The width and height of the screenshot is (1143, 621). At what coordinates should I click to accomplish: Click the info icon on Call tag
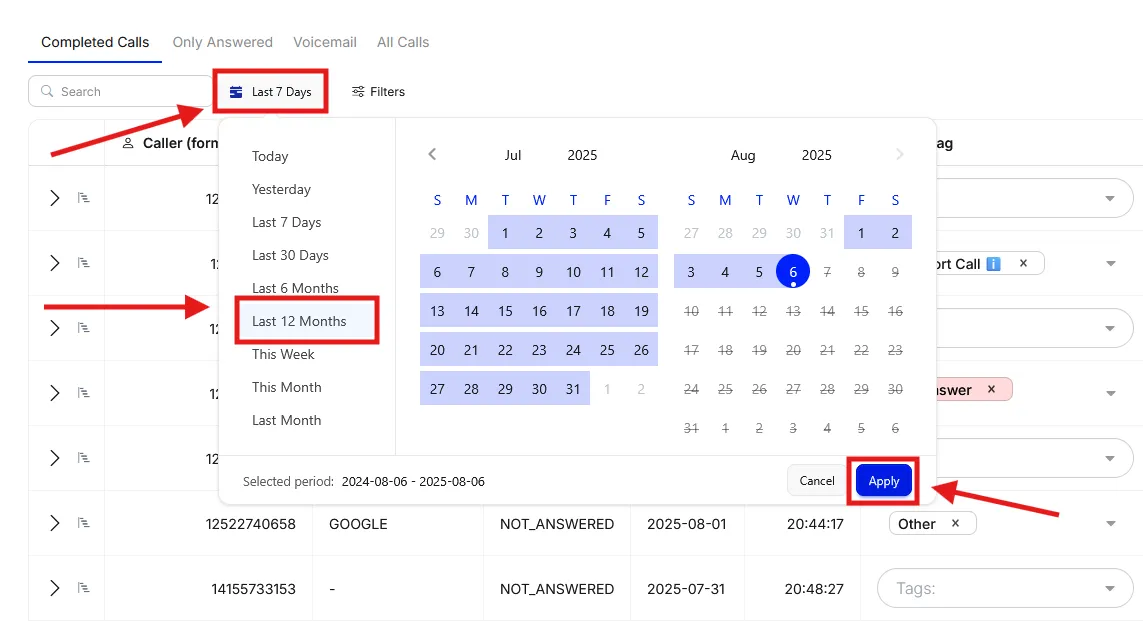point(993,264)
